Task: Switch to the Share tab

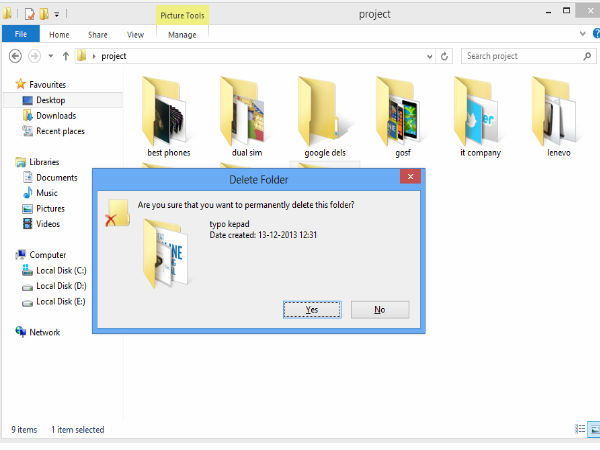Action: click(100, 34)
